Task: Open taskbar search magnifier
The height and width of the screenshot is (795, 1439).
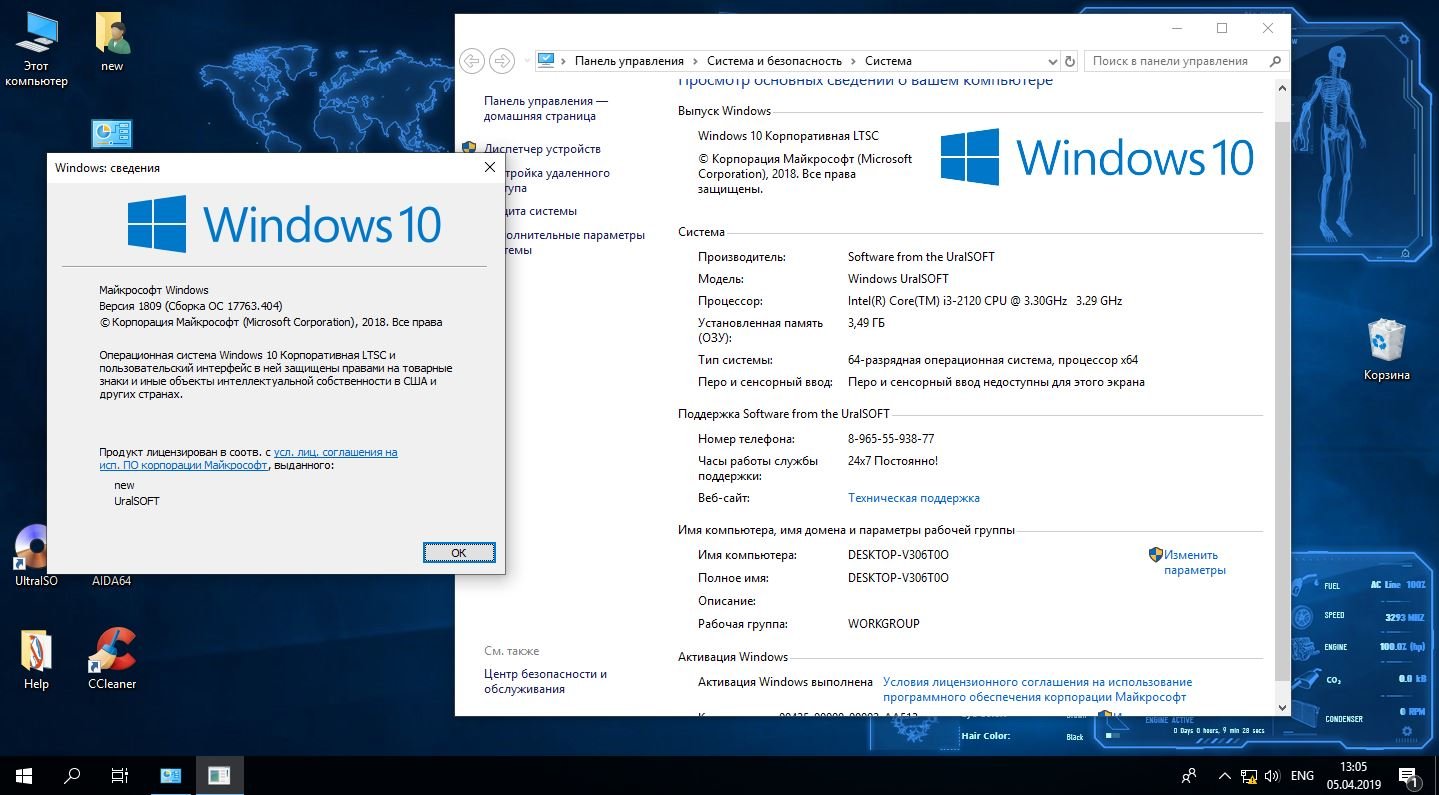Action: (72, 775)
